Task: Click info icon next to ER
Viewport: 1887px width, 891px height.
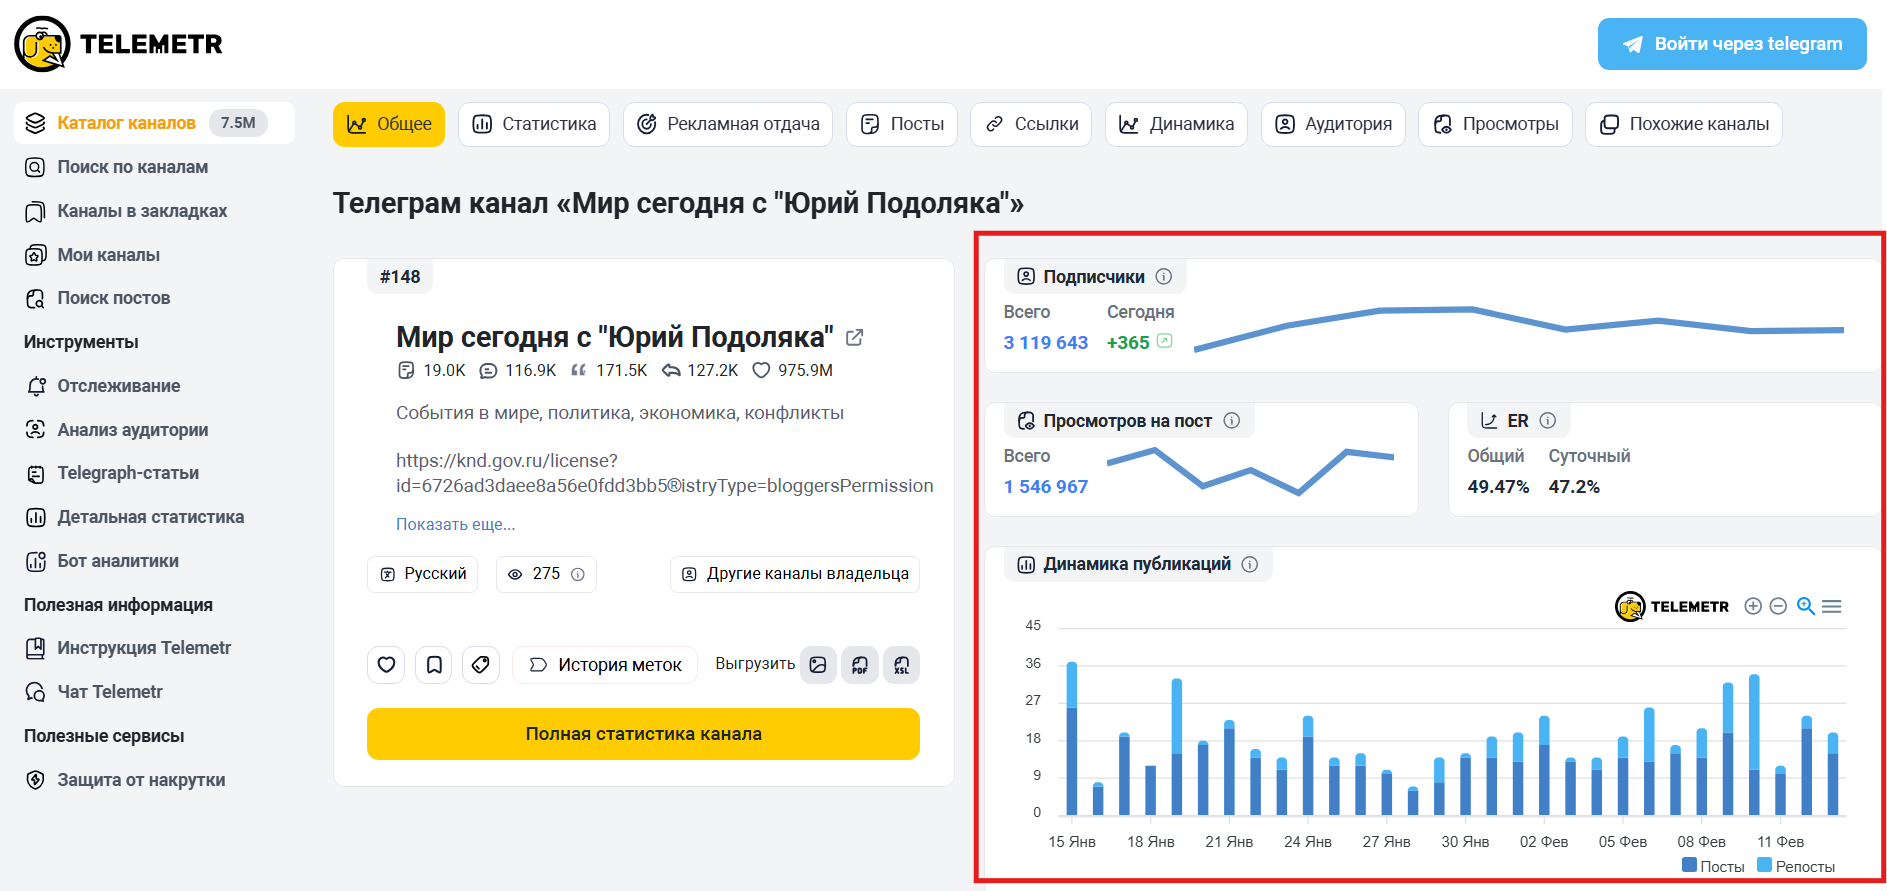Action: (x=1548, y=421)
